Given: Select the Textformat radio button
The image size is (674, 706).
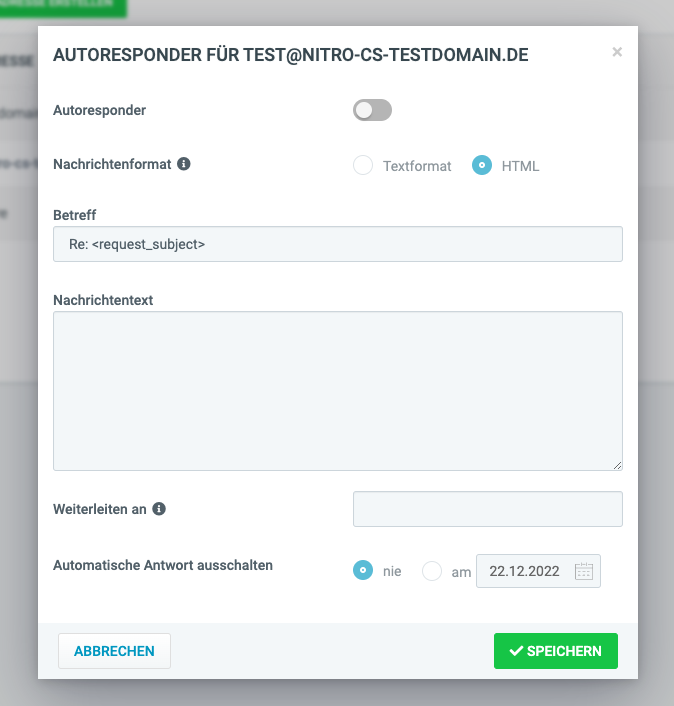Looking at the screenshot, I should 363,165.
